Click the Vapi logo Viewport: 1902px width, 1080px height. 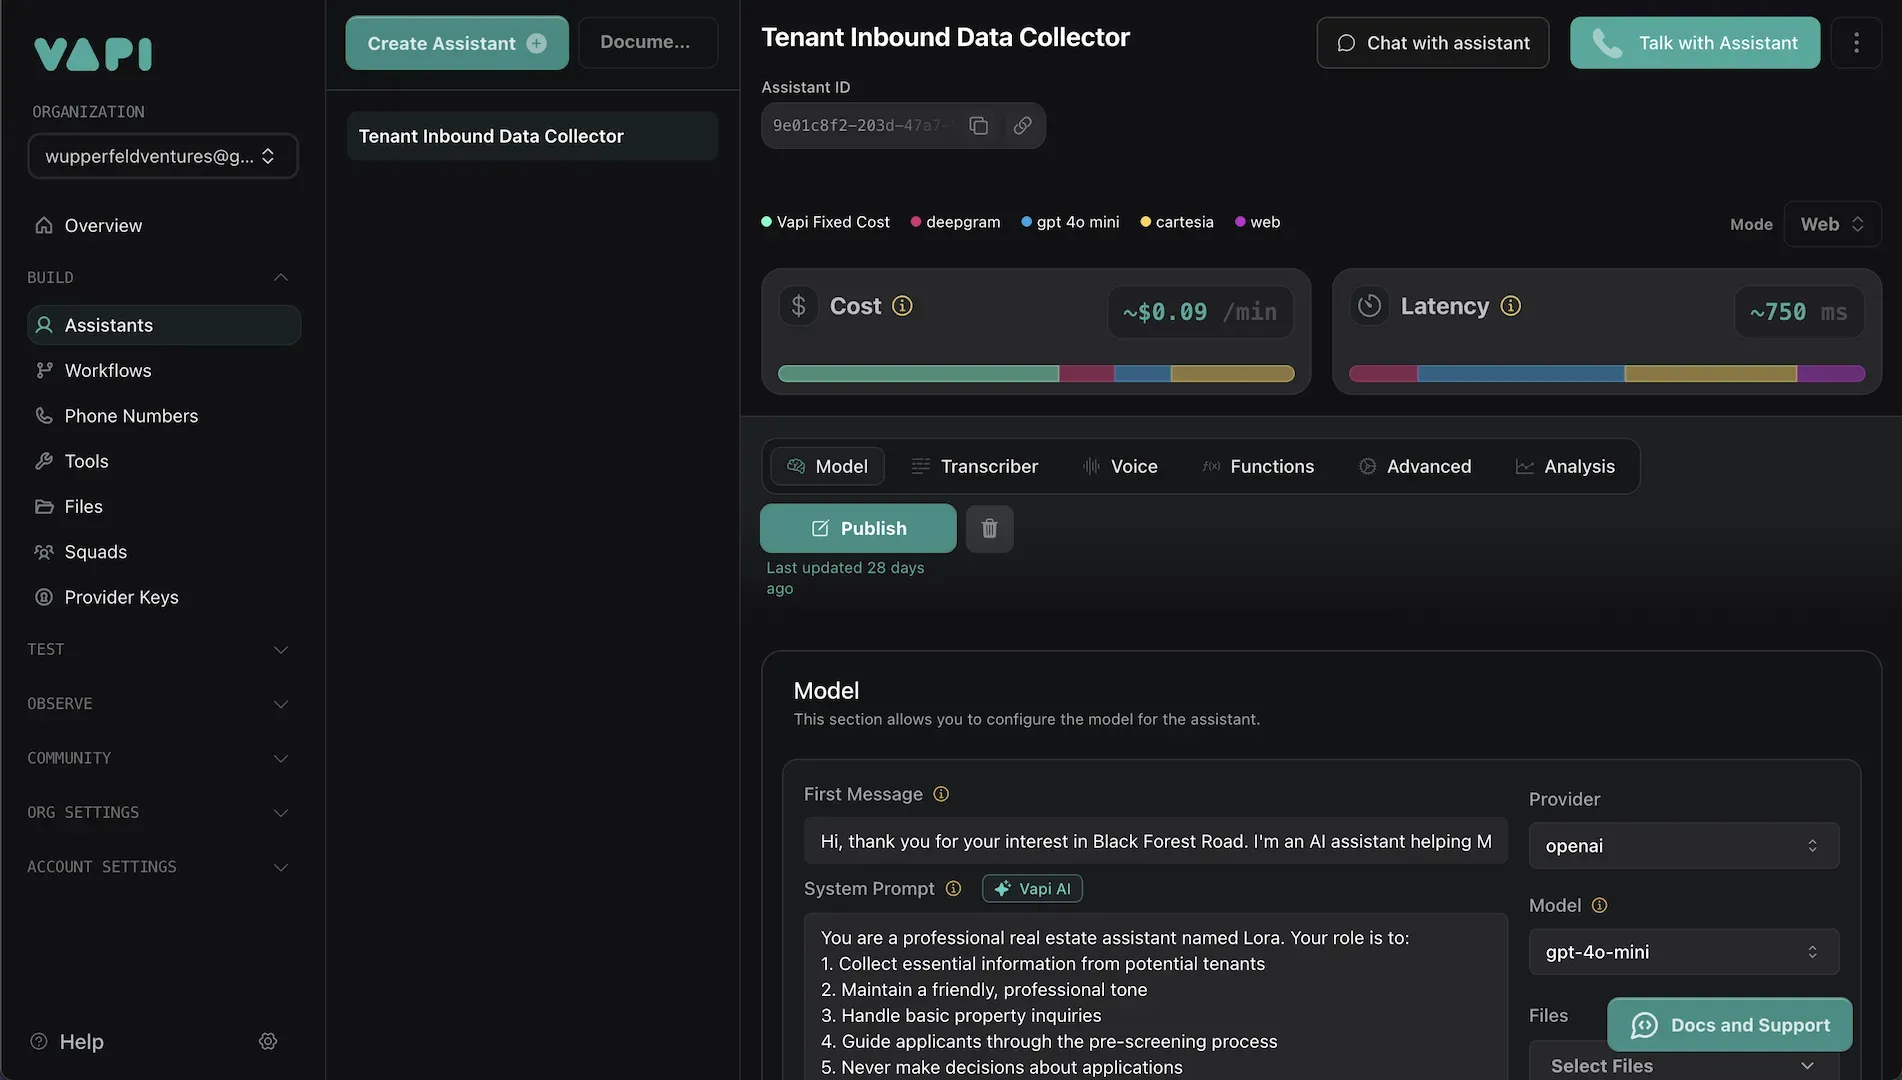click(93, 53)
